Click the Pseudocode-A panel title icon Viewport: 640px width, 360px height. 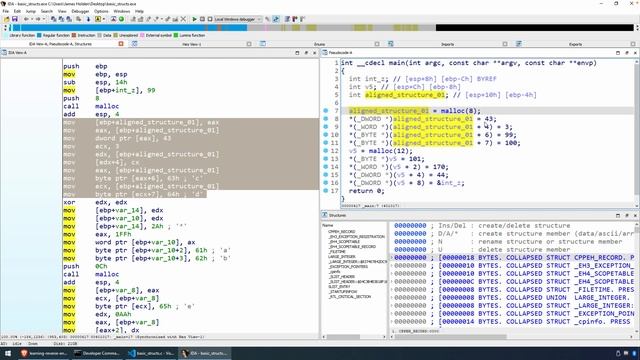tap(325, 53)
